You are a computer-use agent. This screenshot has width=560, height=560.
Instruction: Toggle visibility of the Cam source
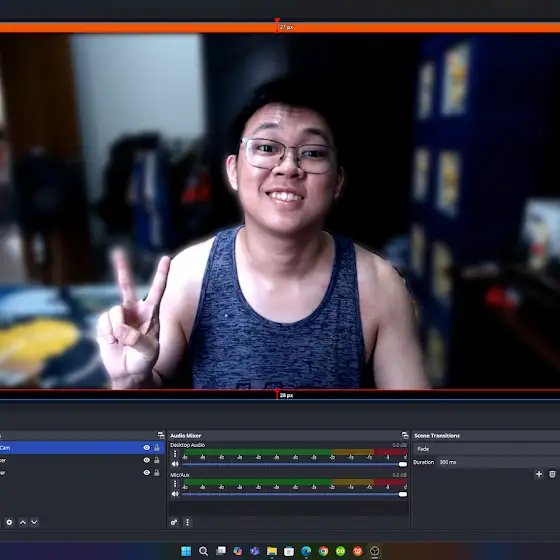[146, 448]
